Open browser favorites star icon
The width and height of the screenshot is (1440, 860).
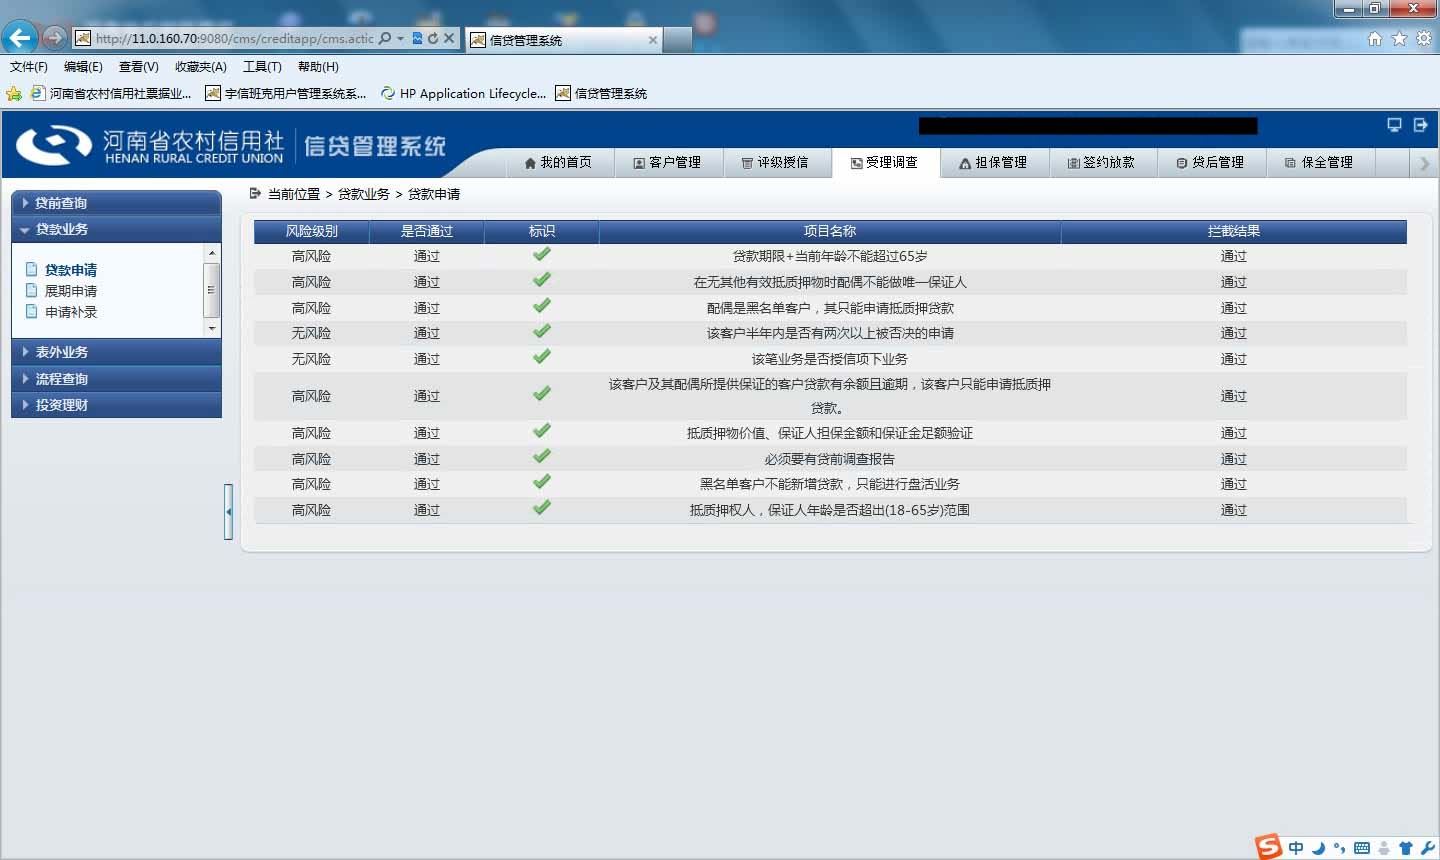(1399, 39)
